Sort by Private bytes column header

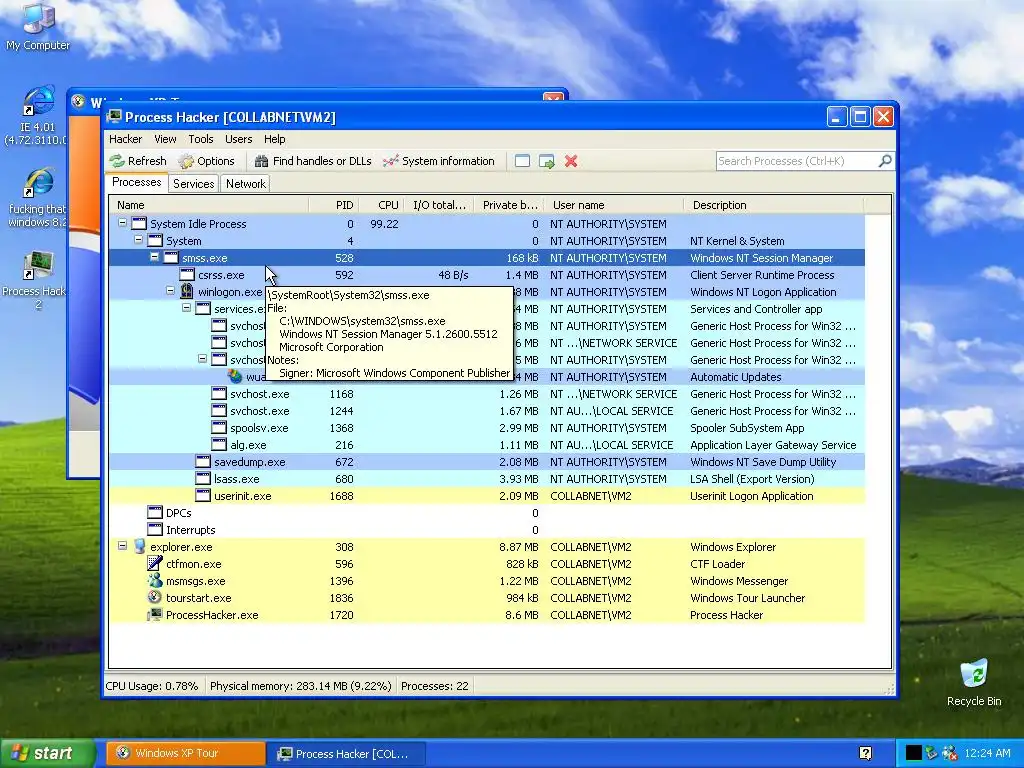pos(508,205)
